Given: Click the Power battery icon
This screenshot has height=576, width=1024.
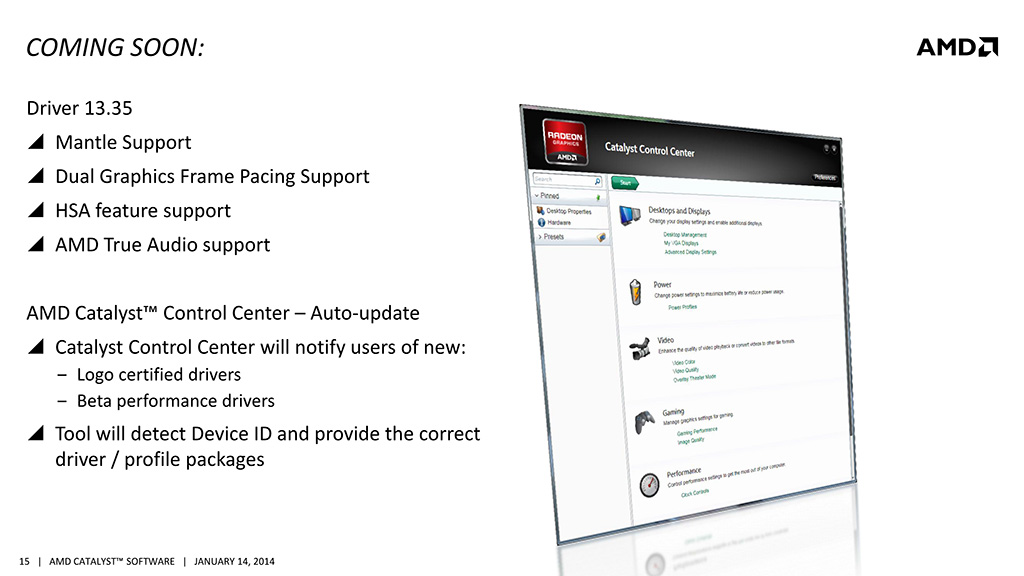Looking at the screenshot, I should (635, 292).
